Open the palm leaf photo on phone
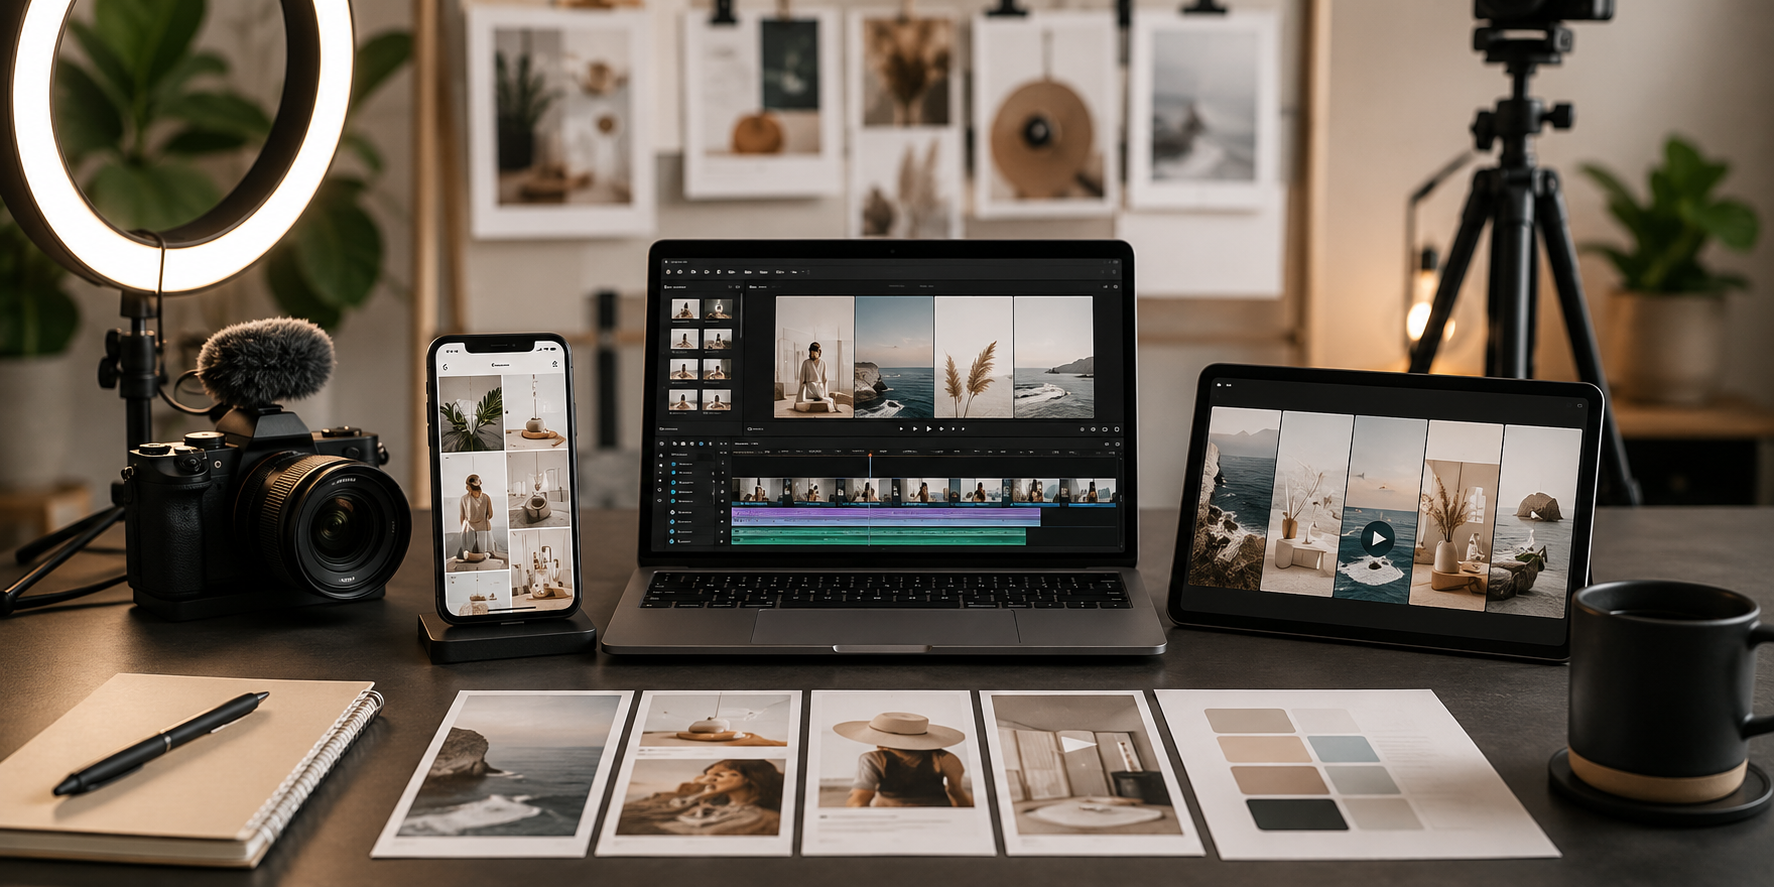 pyautogui.click(x=472, y=414)
